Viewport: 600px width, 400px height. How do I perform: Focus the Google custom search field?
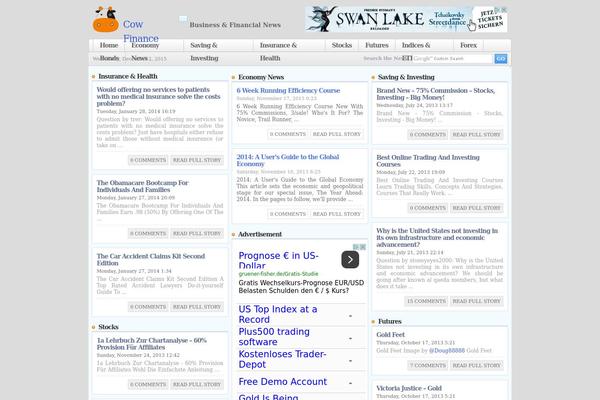point(462,59)
